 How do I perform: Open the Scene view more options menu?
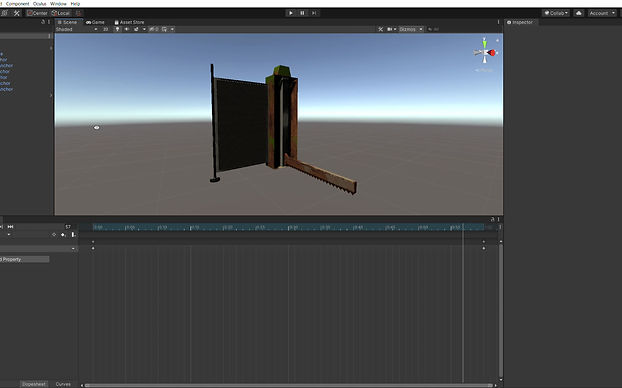pyautogui.click(x=499, y=22)
